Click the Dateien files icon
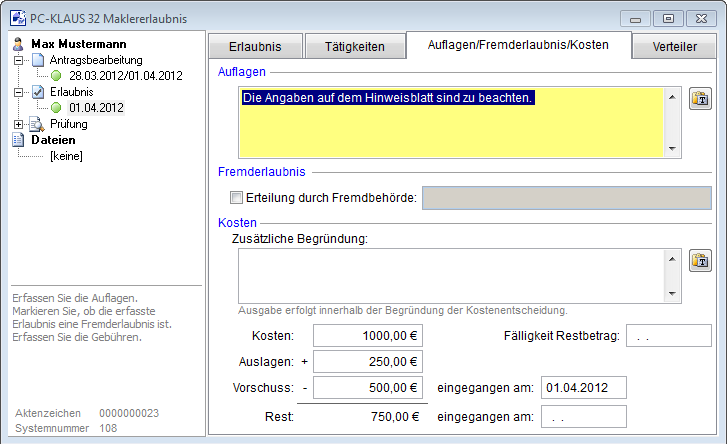Image resolution: width=727 pixels, height=444 pixels. [18, 140]
